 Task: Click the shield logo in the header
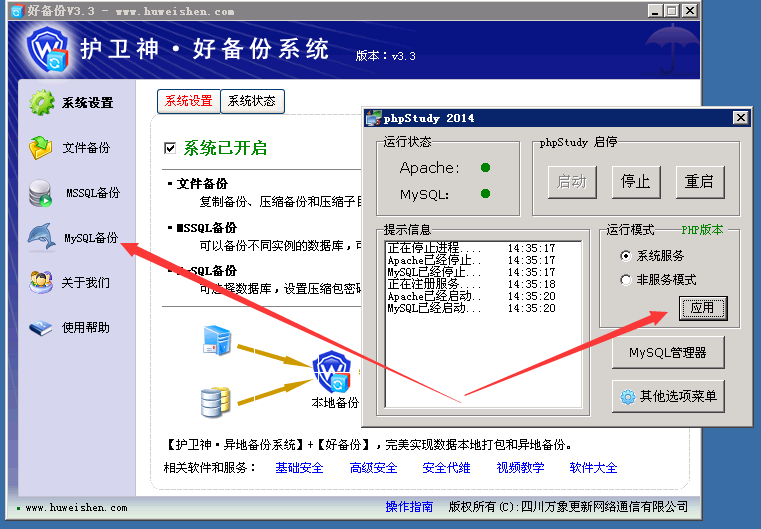(47, 50)
